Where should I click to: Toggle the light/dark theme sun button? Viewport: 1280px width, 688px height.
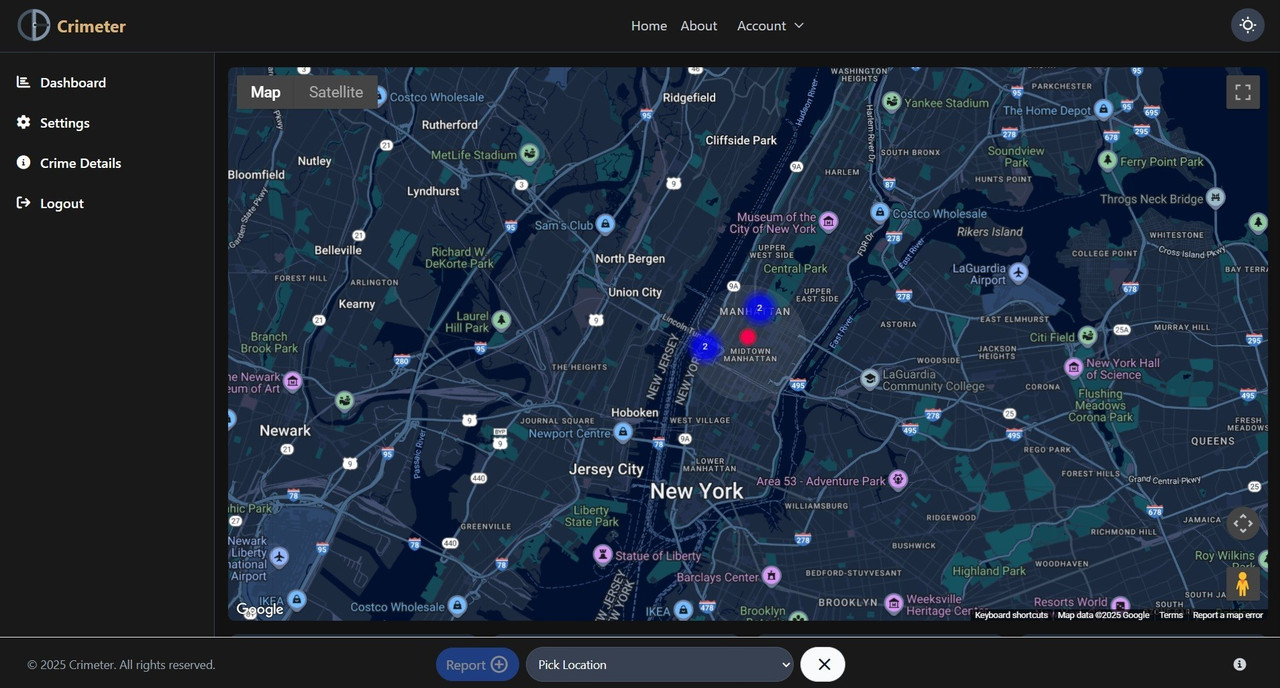1248,25
